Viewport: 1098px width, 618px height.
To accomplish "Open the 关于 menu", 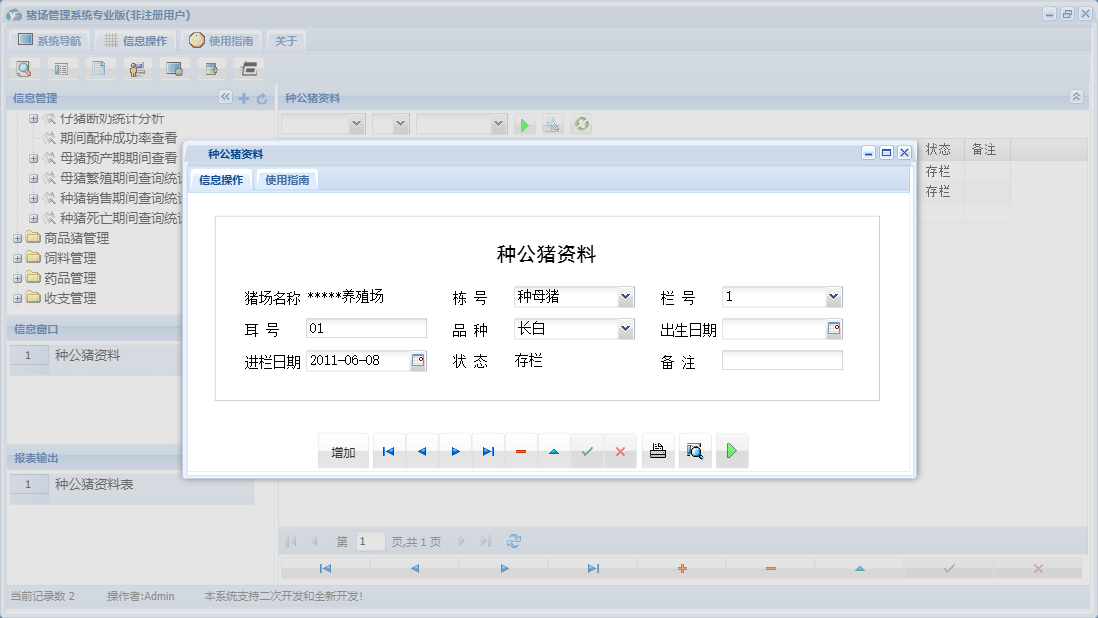I will [x=286, y=40].
